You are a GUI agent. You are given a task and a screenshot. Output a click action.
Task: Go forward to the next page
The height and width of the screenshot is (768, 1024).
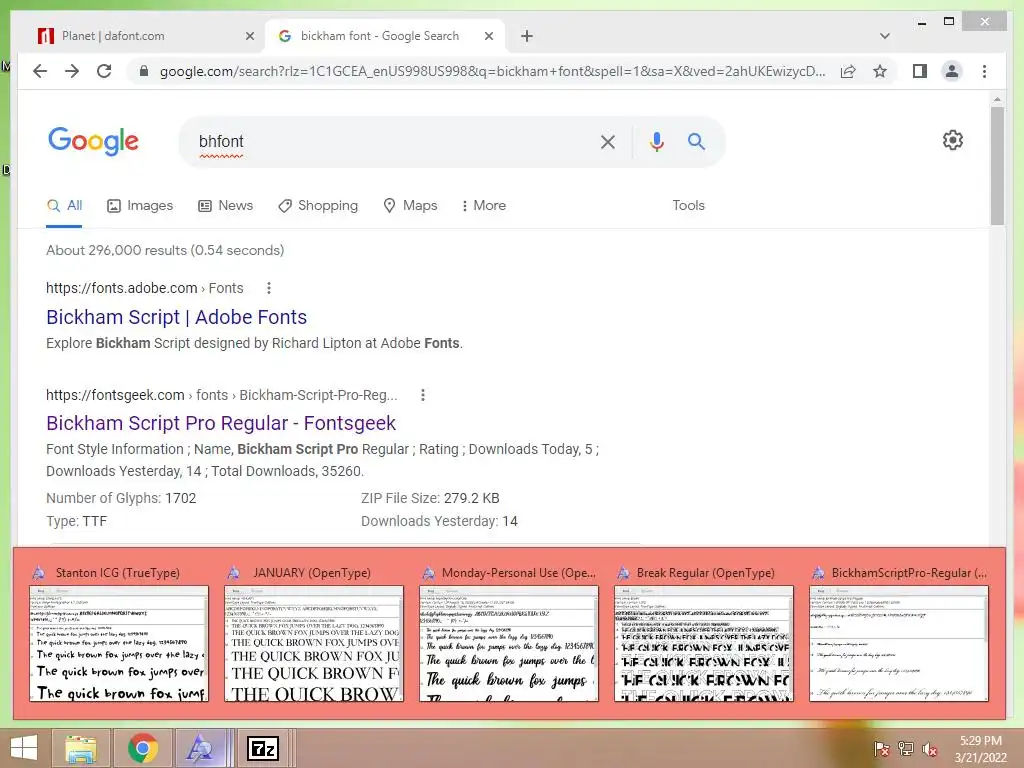coord(72,71)
